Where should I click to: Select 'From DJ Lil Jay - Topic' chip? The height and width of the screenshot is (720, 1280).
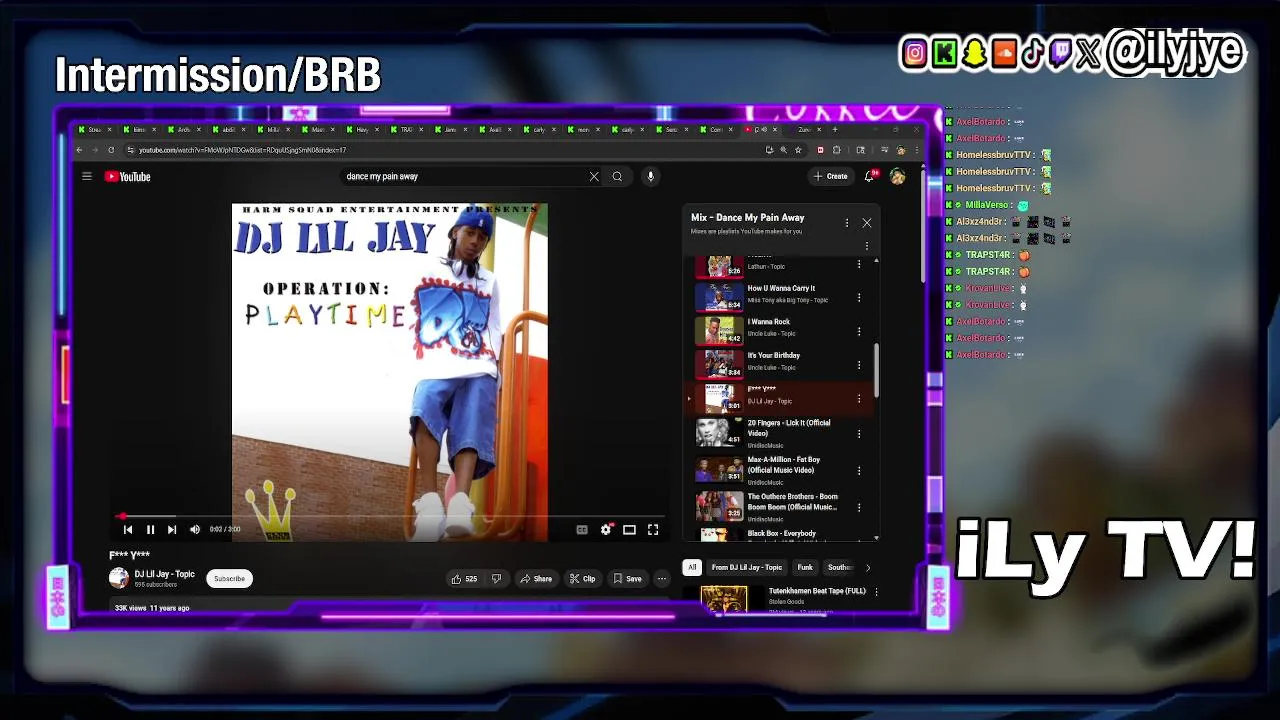747,567
